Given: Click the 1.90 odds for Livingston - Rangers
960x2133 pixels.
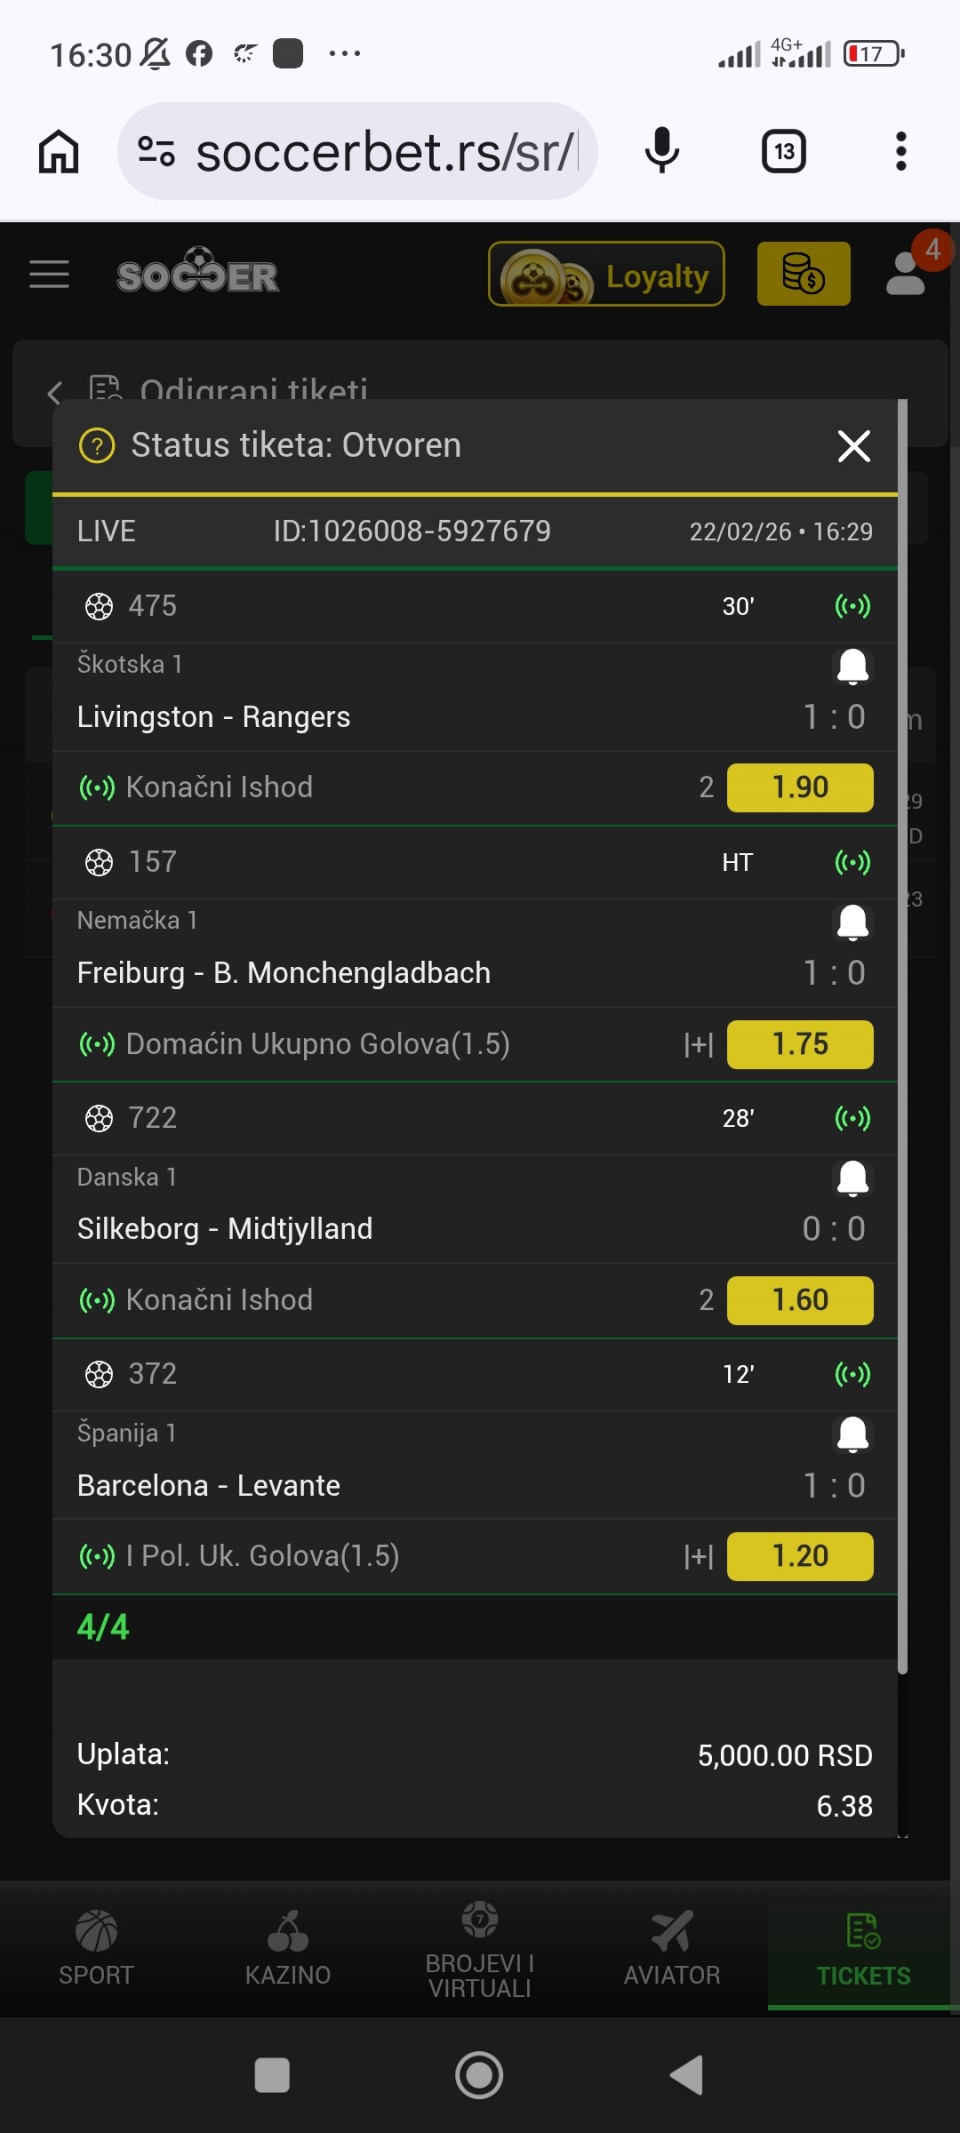Looking at the screenshot, I should coord(800,788).
